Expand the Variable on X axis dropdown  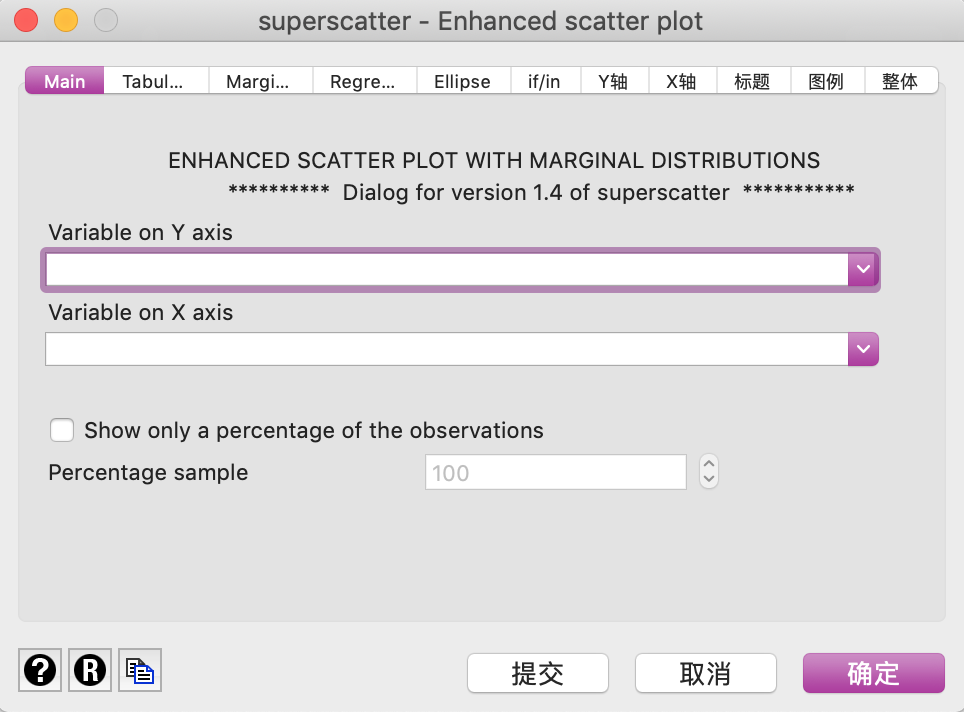(863, 349)
